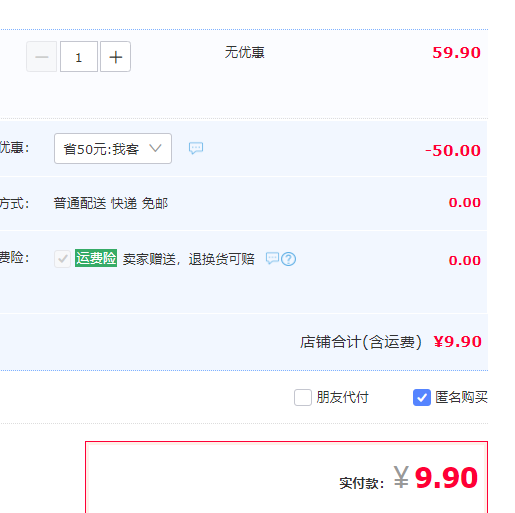The image size is (515, 513).
Task: Open the question mark help icon for 运费险
Action: click(x=288, y=259)
